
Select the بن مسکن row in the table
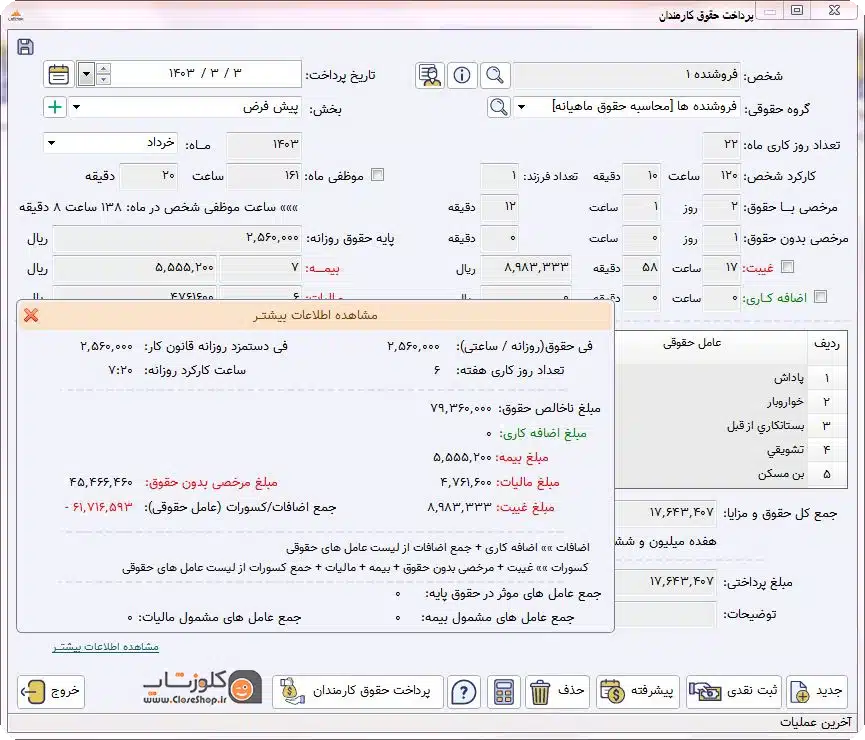pos(731,473)
